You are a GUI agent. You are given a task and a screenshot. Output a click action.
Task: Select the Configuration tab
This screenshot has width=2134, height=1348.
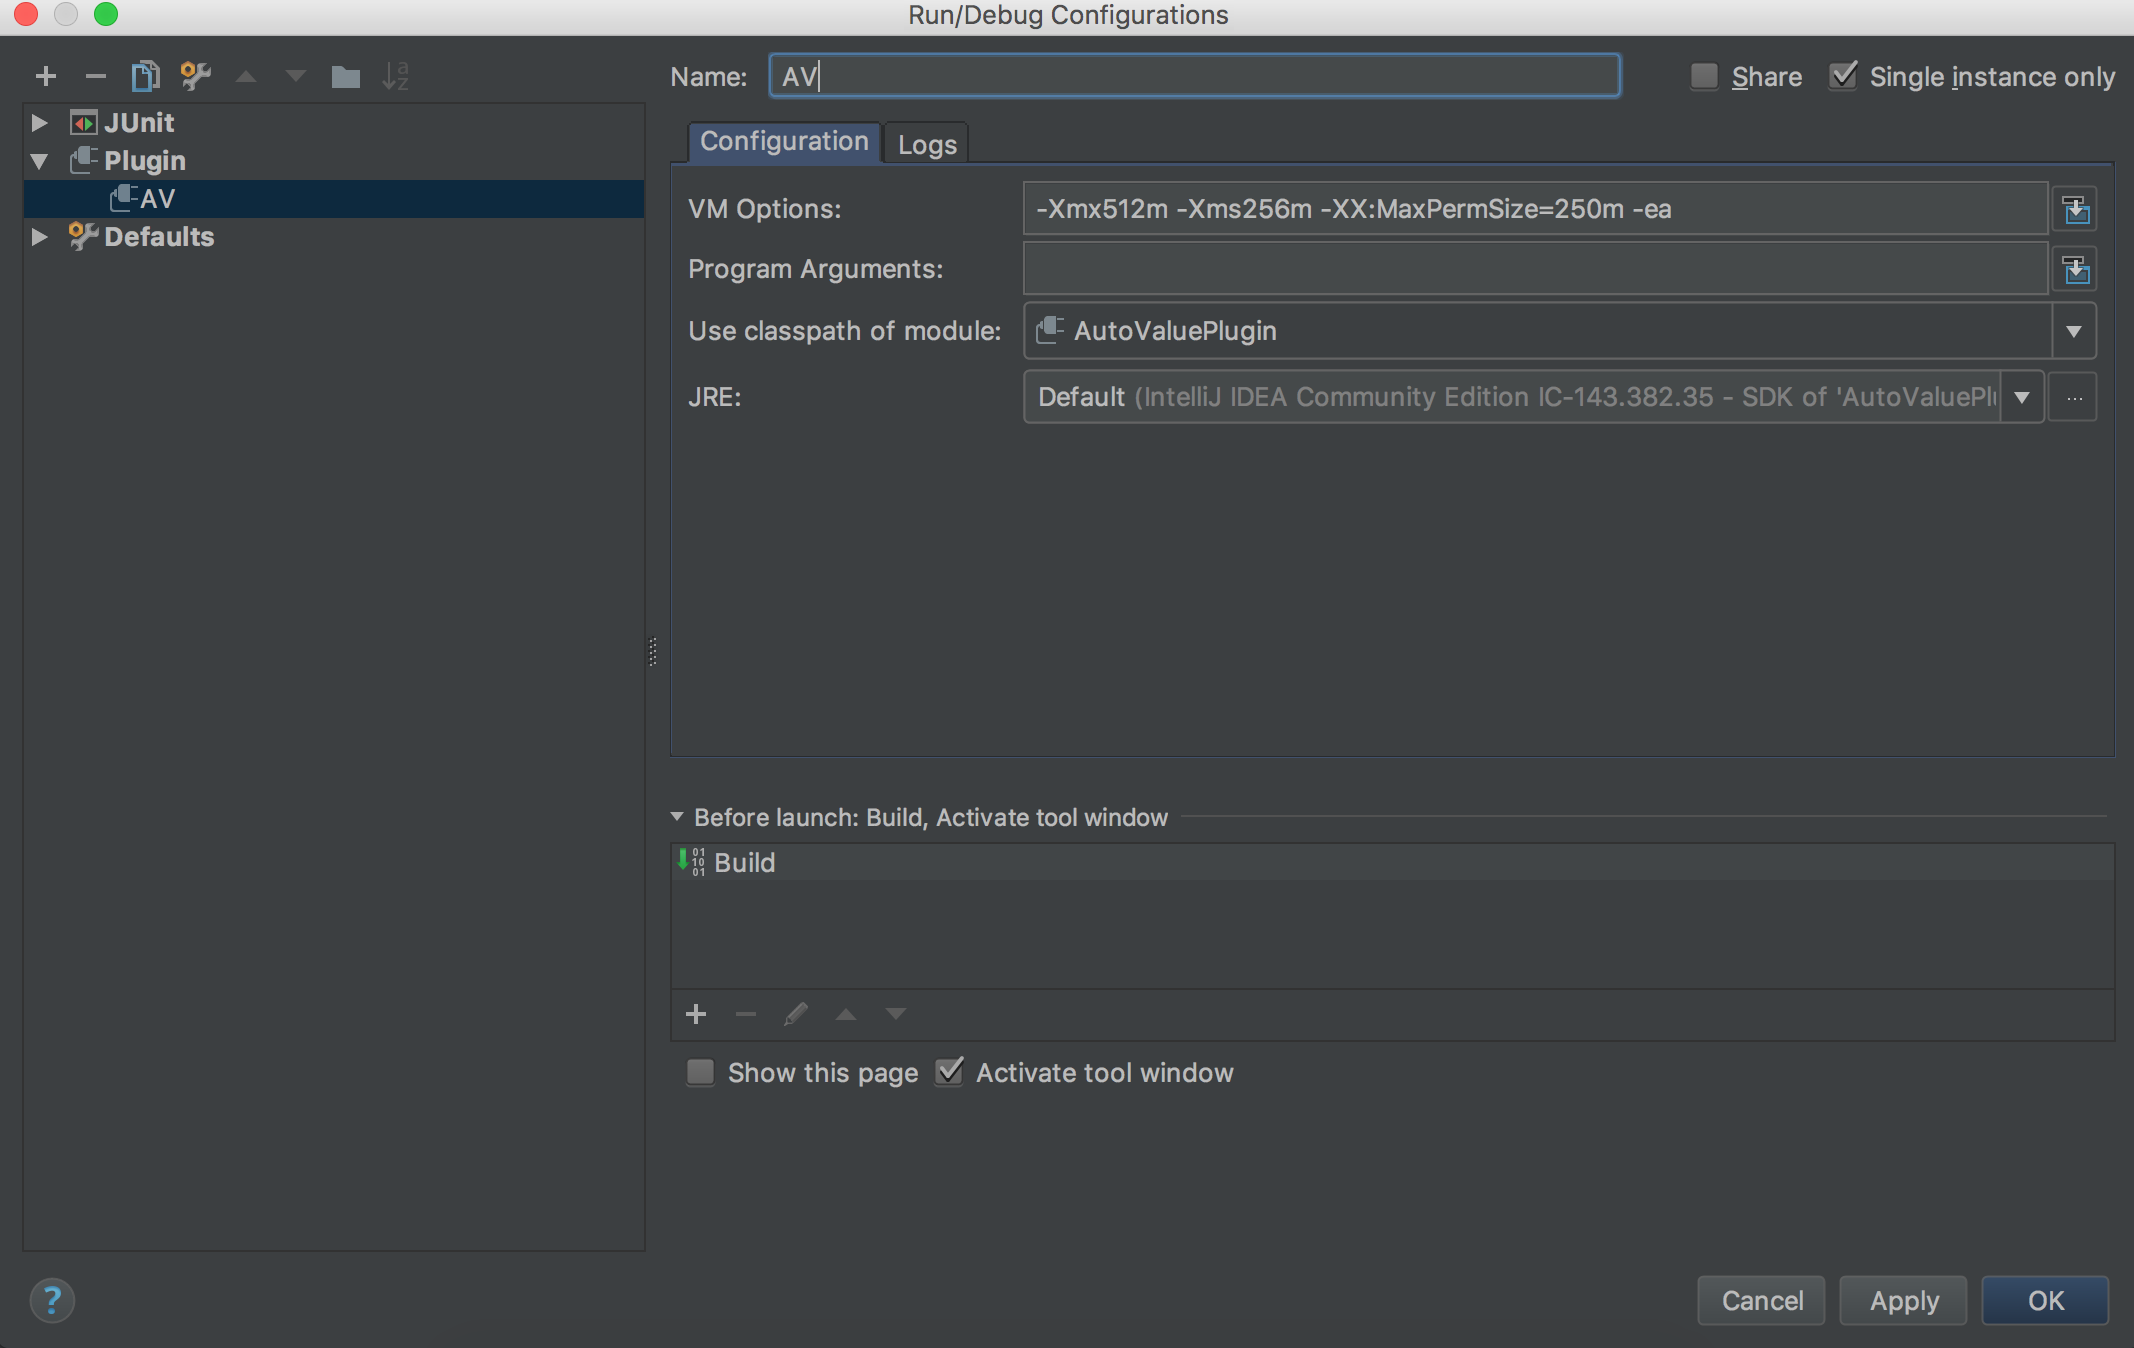(783, 141)
